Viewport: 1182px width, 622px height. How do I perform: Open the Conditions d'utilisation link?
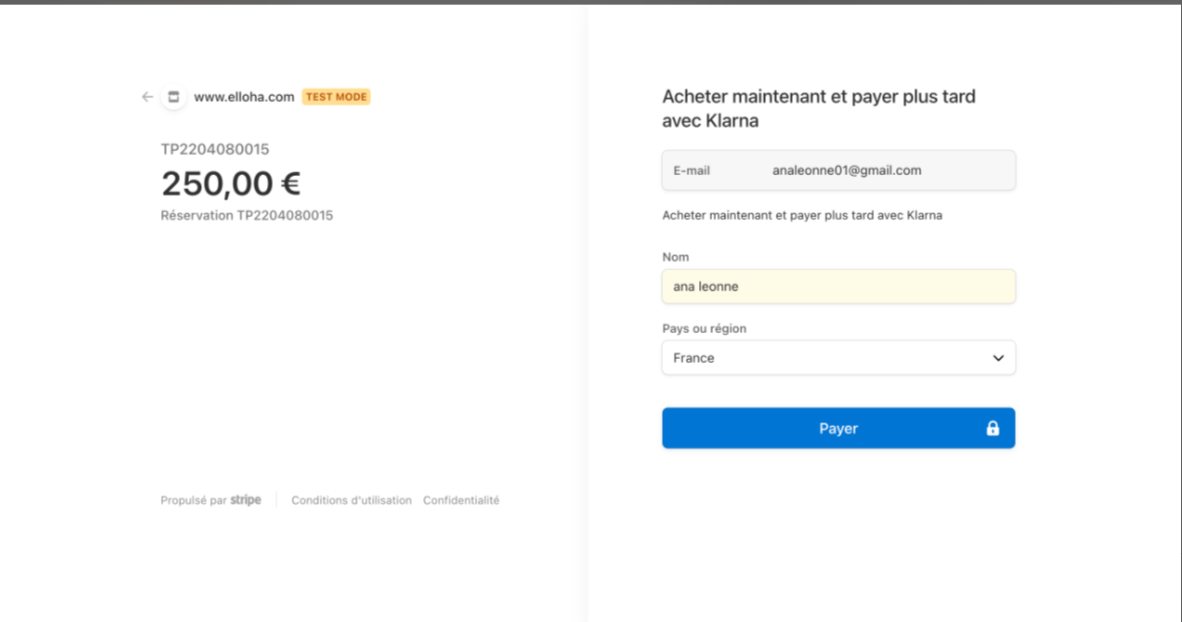coord(351,500)
